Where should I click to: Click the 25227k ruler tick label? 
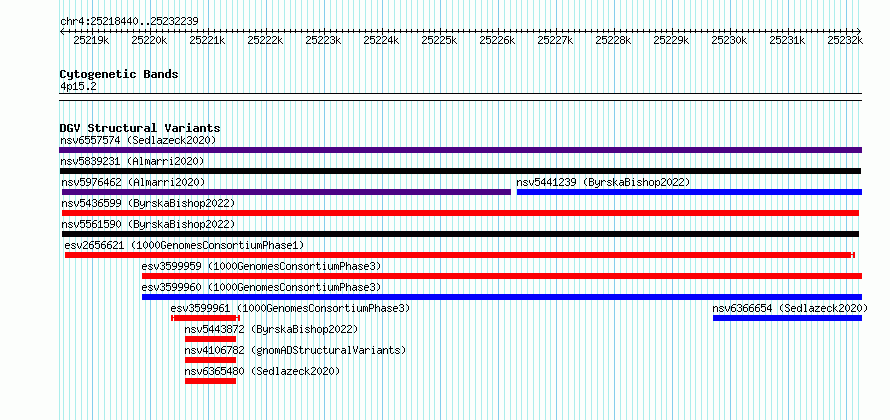[x=555, y=40]
